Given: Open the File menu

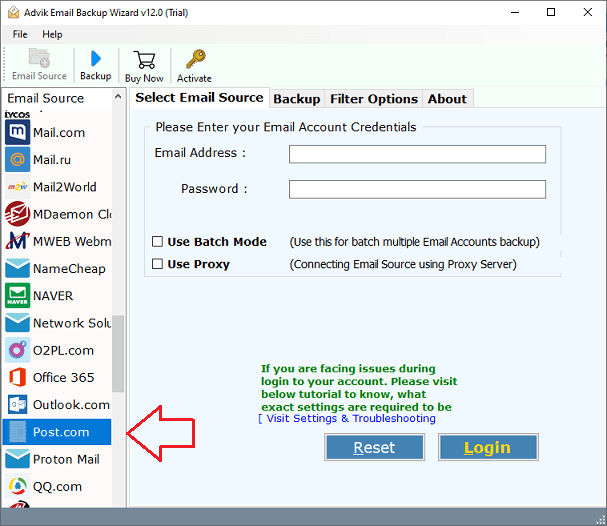Looking at the screenshot, I should click(x=20, y=34).
